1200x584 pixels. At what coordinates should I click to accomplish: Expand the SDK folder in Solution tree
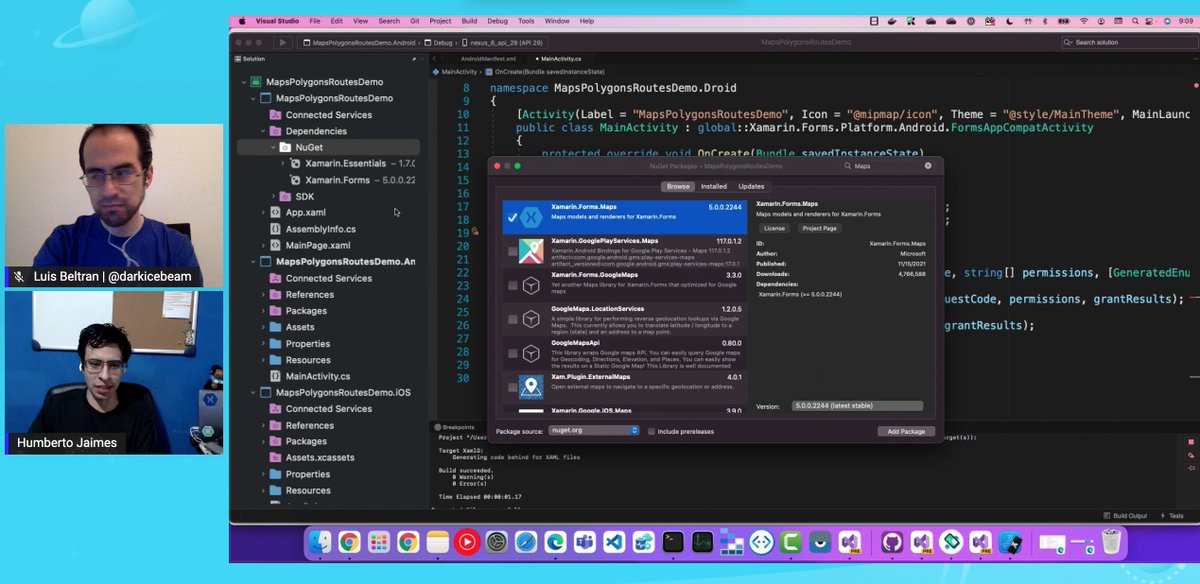click(274, 197)
